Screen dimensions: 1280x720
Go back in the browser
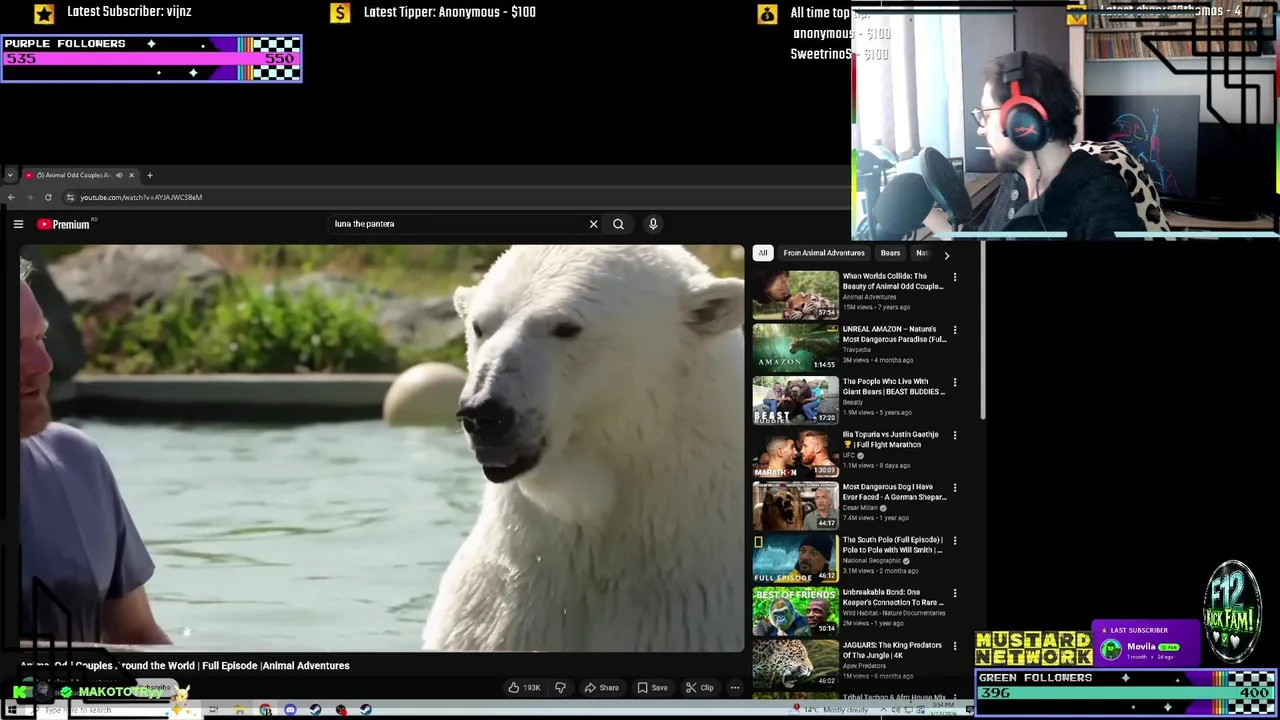(11, 197)
